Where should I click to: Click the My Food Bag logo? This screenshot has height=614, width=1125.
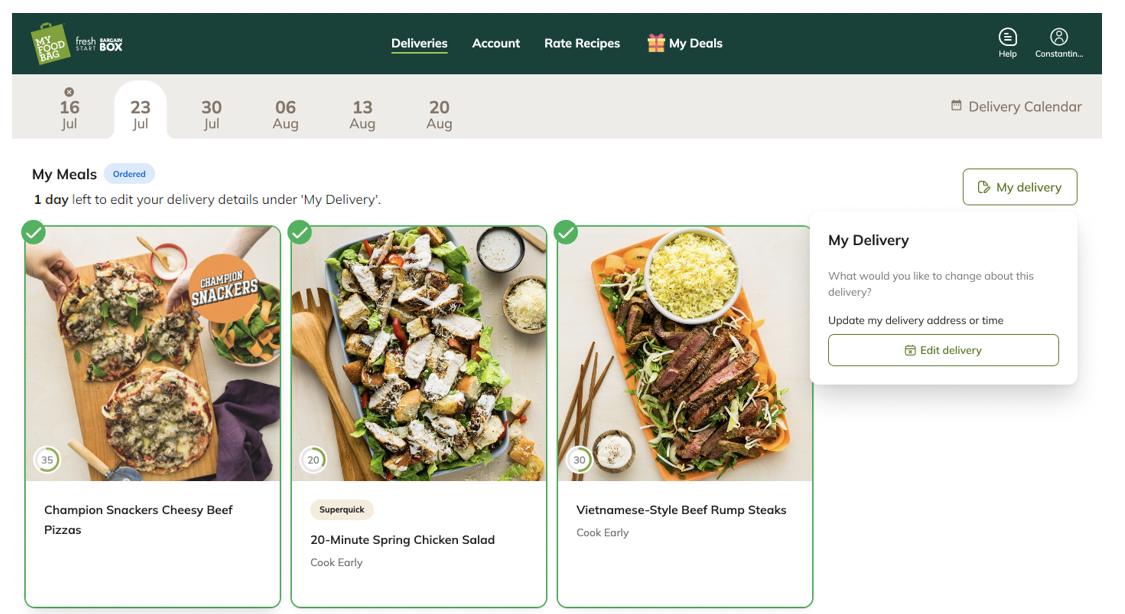pos(50,44)
